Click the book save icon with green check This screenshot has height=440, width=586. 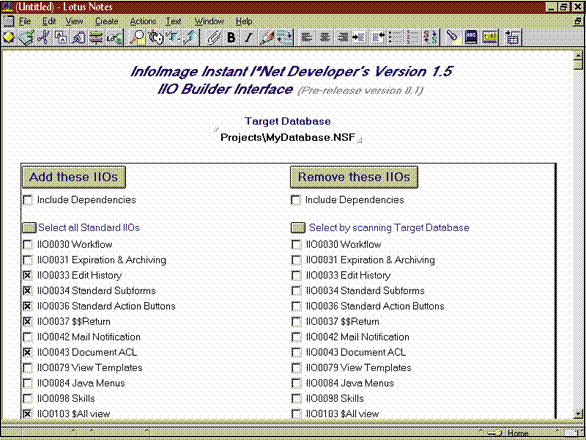(x=26, y=37)
